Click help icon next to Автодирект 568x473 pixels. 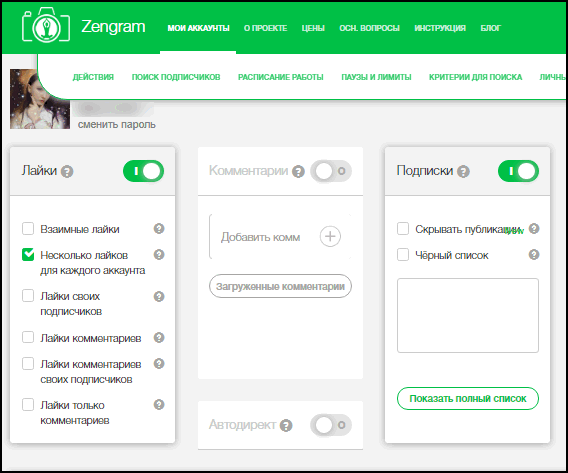(x=286, y=426)
